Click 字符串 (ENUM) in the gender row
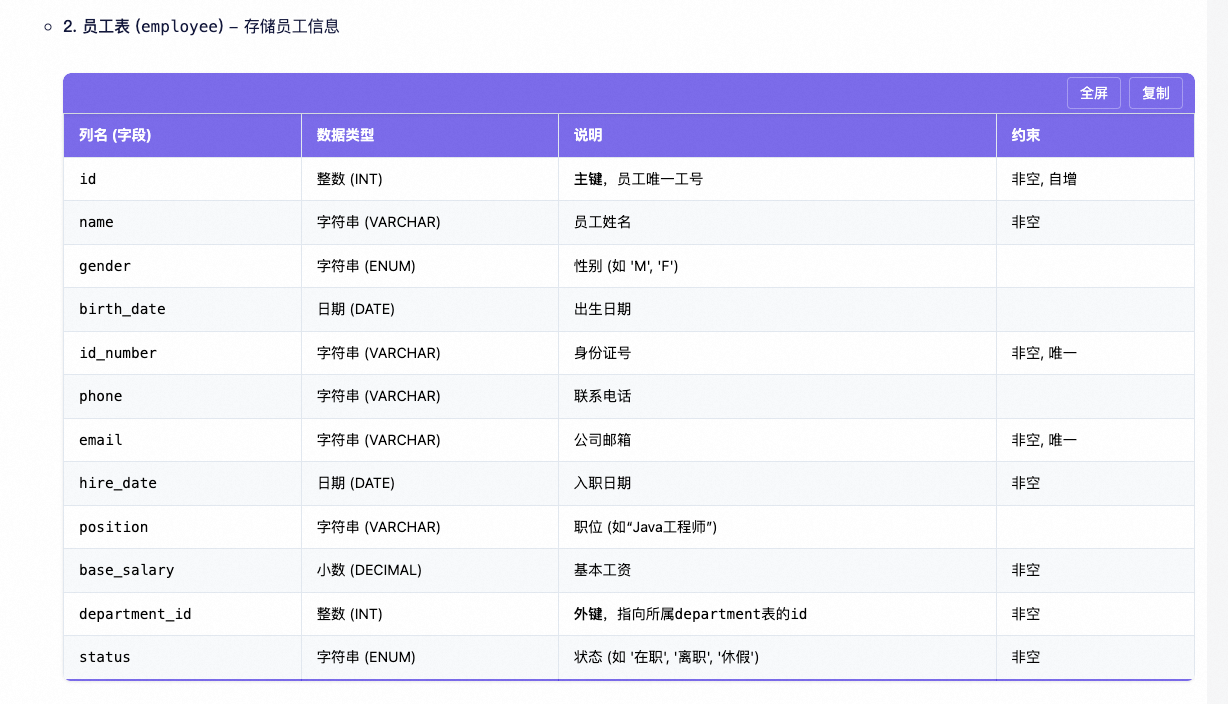The height and width of the screenshot is (704, 1228). (x=430, y=266)
